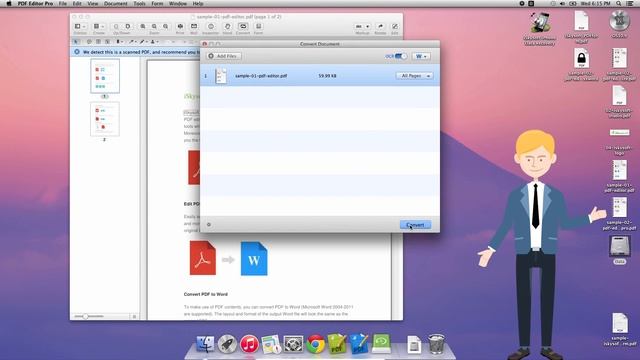Open Launchpad rocket icon in Dock
The image size is (640, 360).
click(227, 344)
